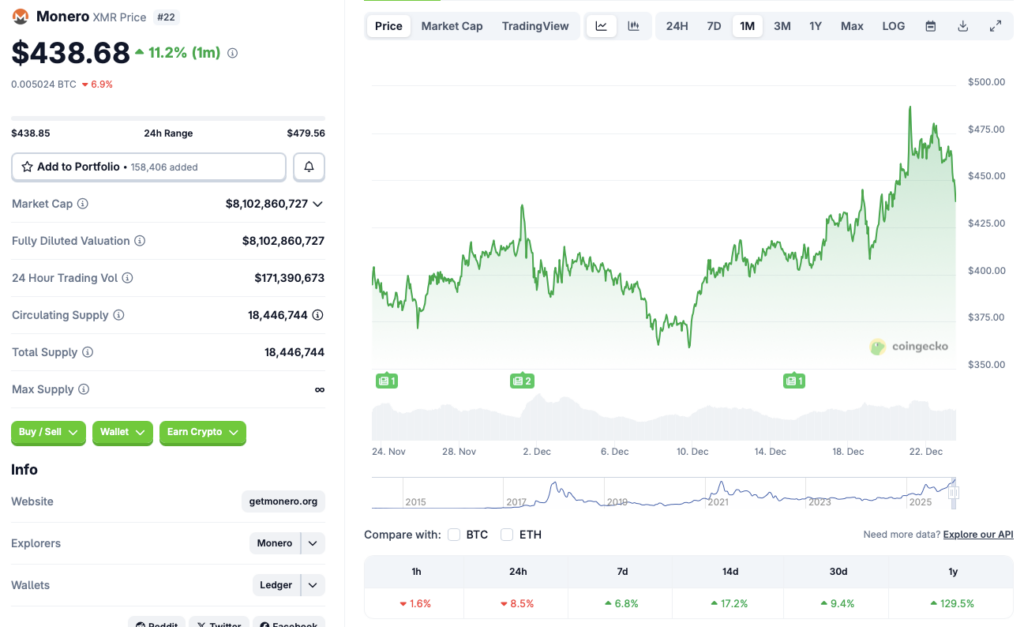Screen dimensions: 1024x627
Task: Toggle logarithmic scale with LOG
Action: click(x=893, y=25)
